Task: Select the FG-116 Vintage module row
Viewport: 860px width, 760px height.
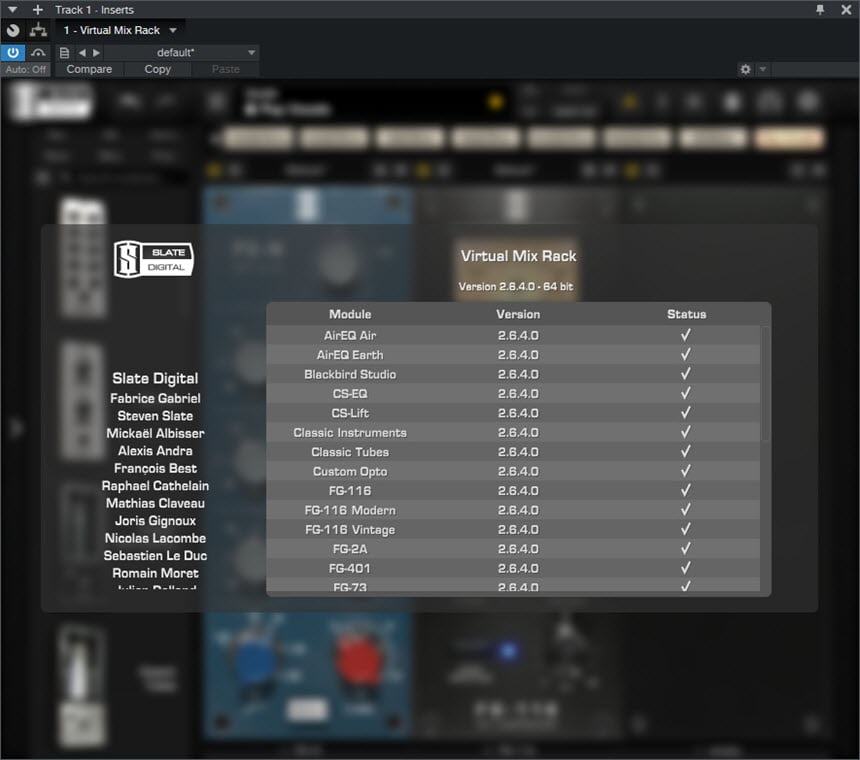Action: [x=513, y=530]
